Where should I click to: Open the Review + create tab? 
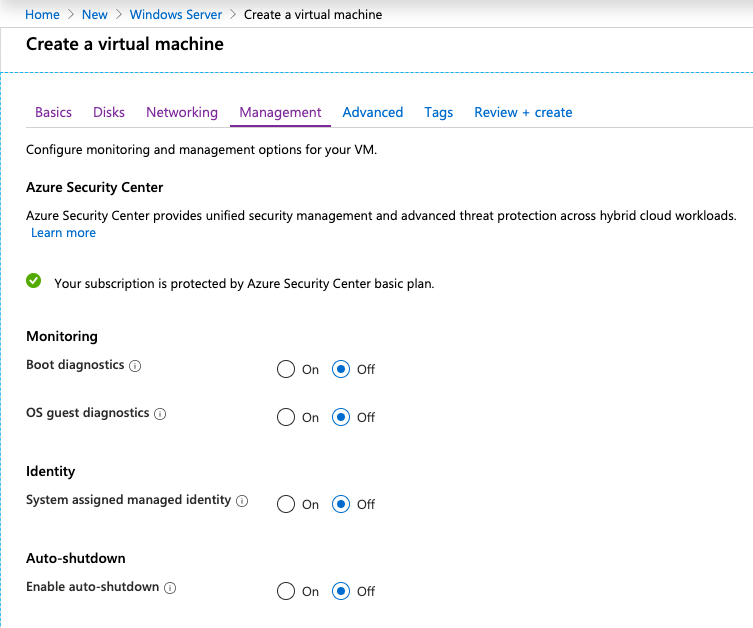click(523, 112)
